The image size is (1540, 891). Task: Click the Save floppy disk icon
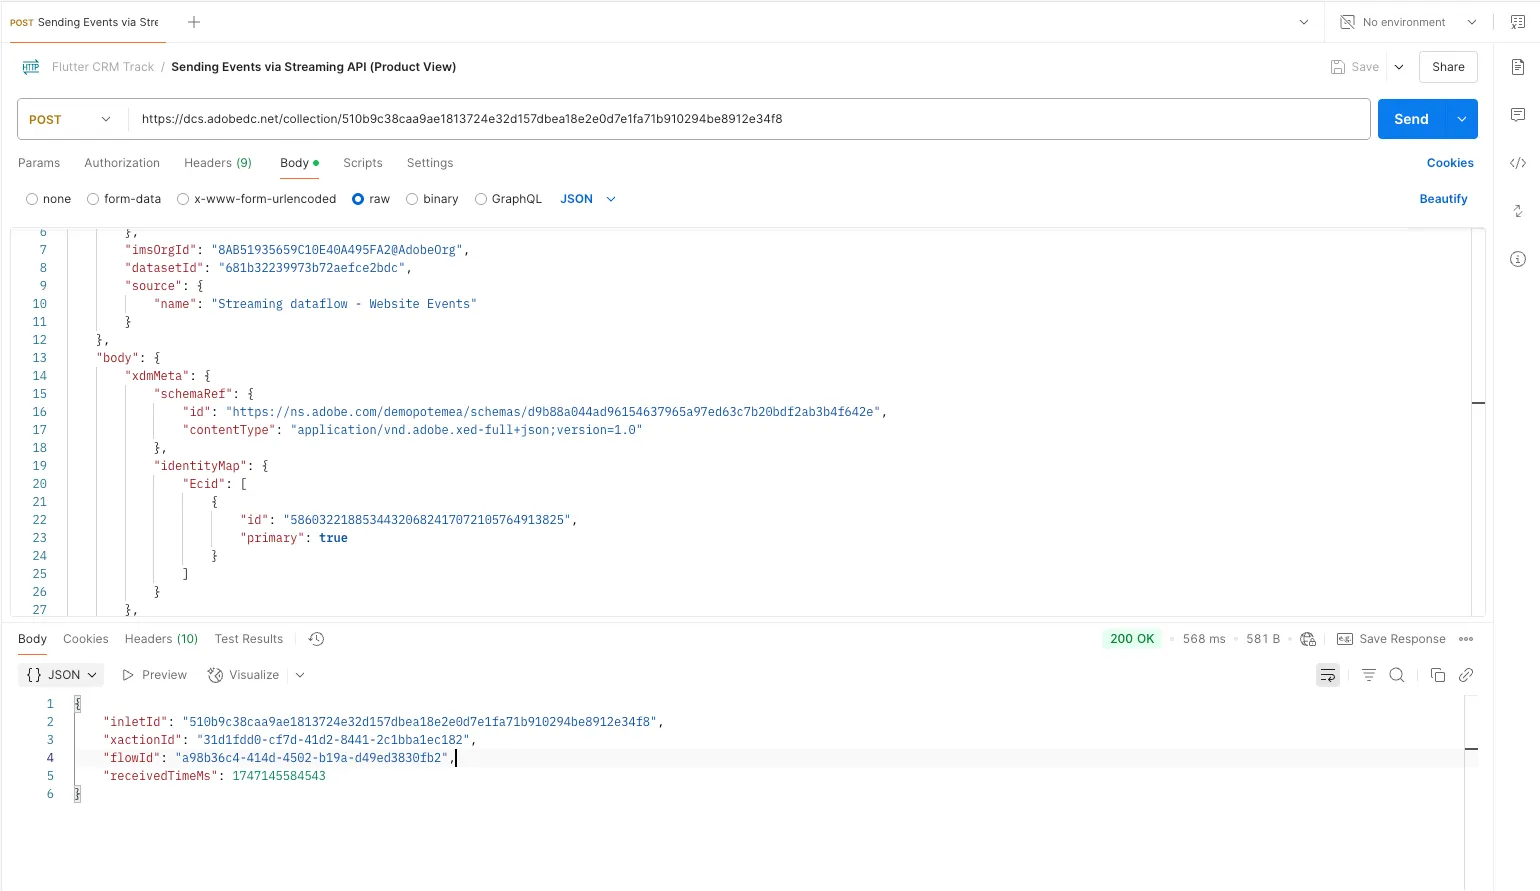click(1338, 67)
